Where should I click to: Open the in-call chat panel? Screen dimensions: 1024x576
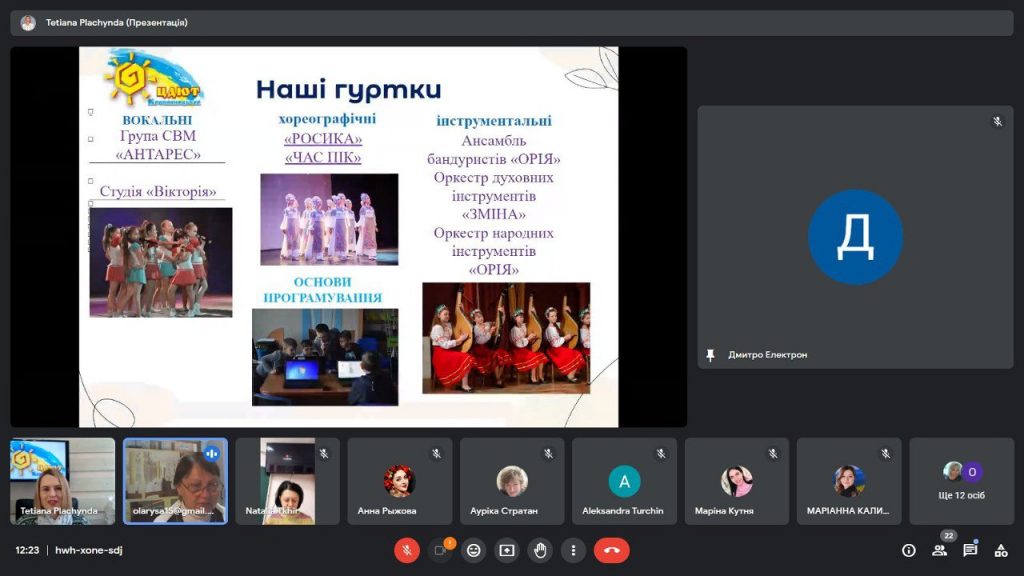pyautogui.click(x=970, y=550)
